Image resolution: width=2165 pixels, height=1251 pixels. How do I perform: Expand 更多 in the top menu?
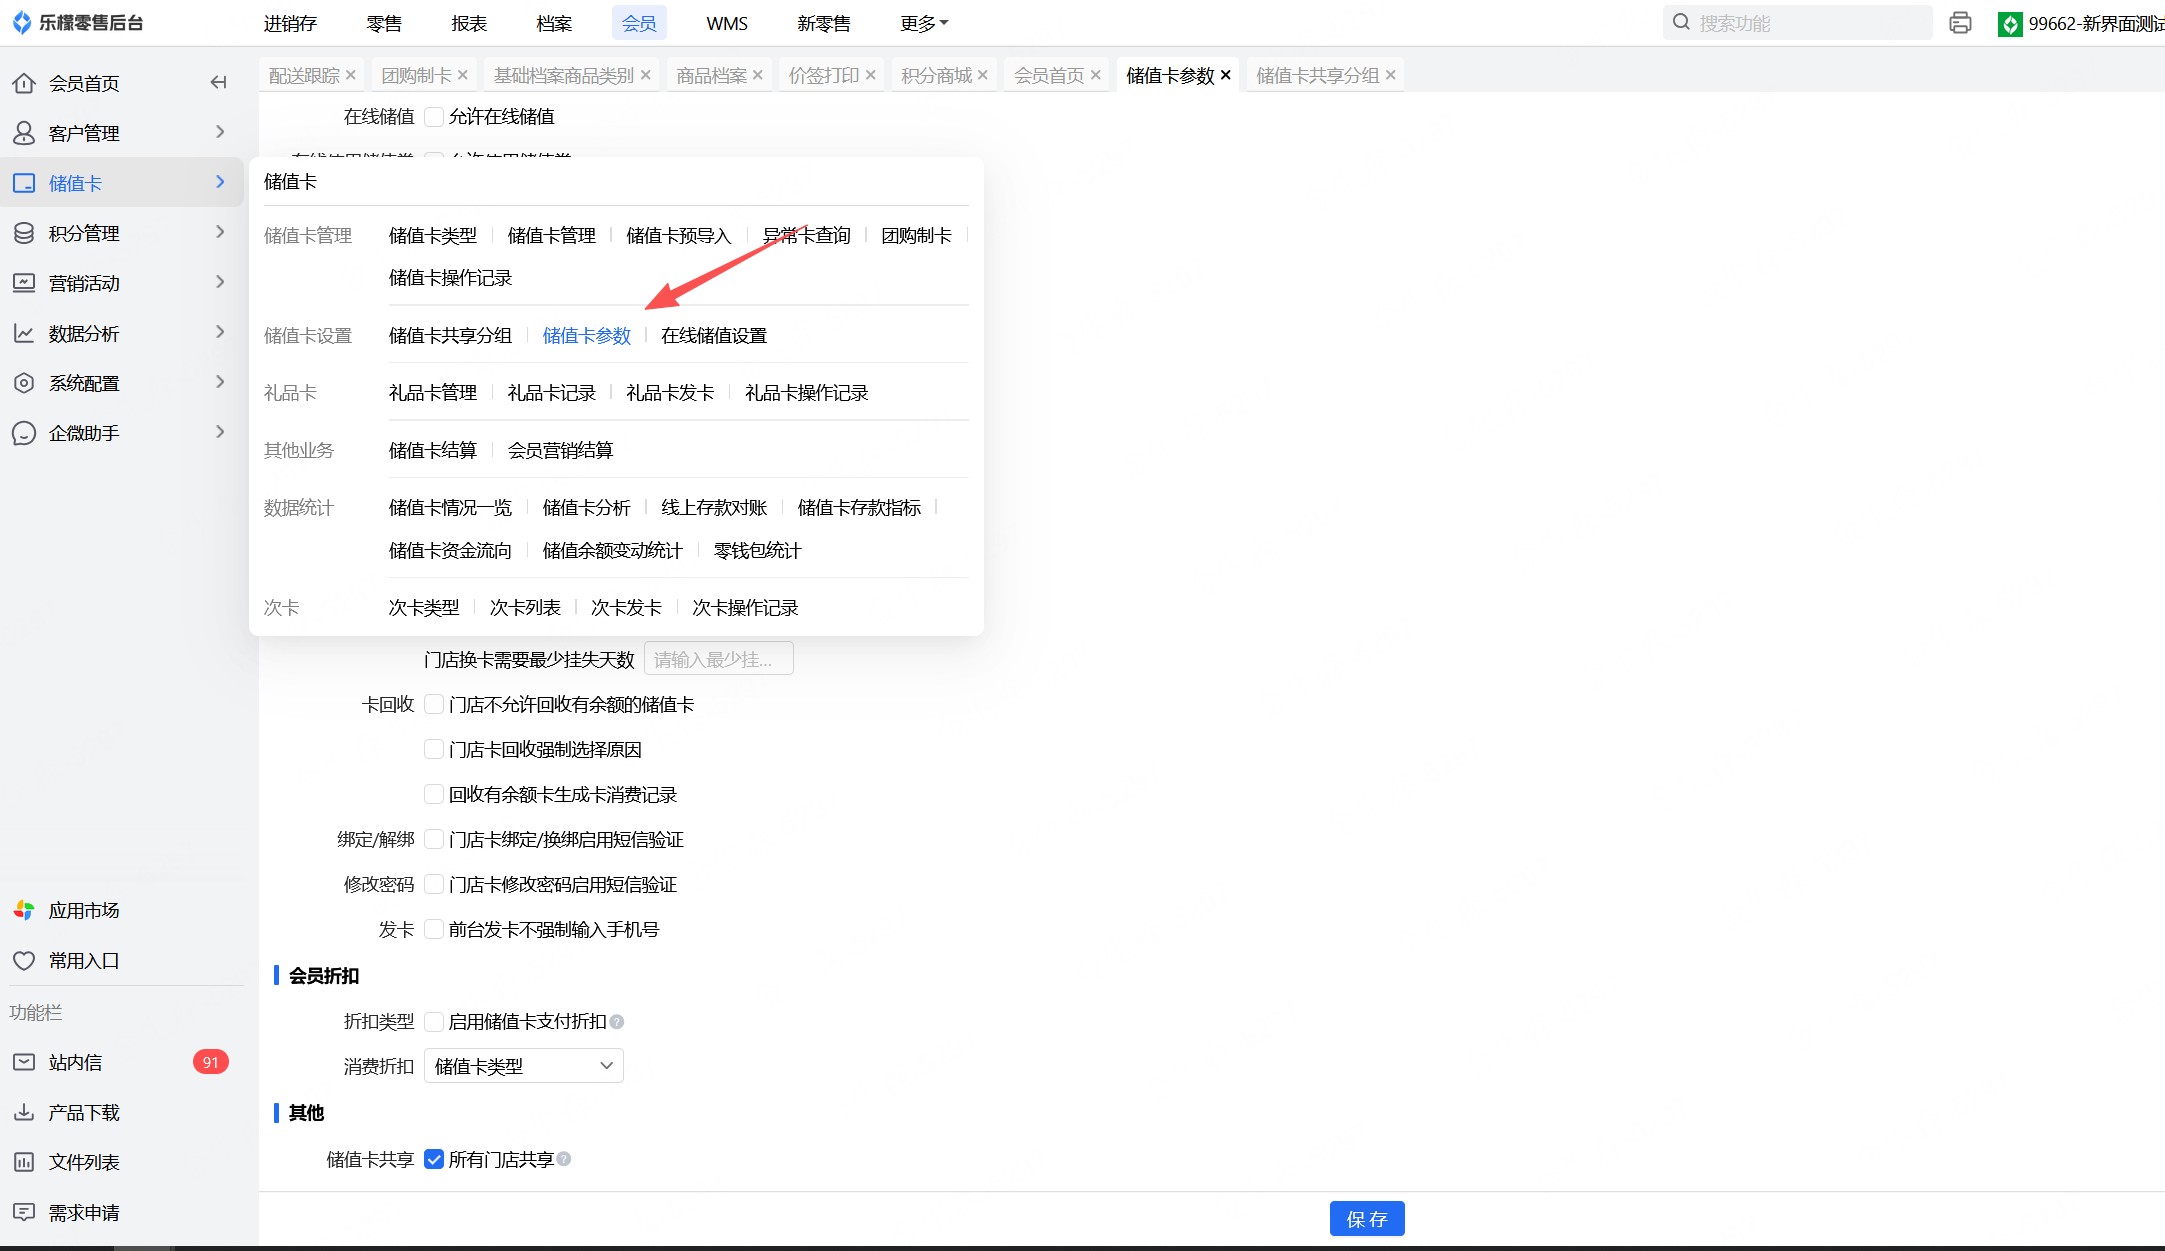(923, 23)
